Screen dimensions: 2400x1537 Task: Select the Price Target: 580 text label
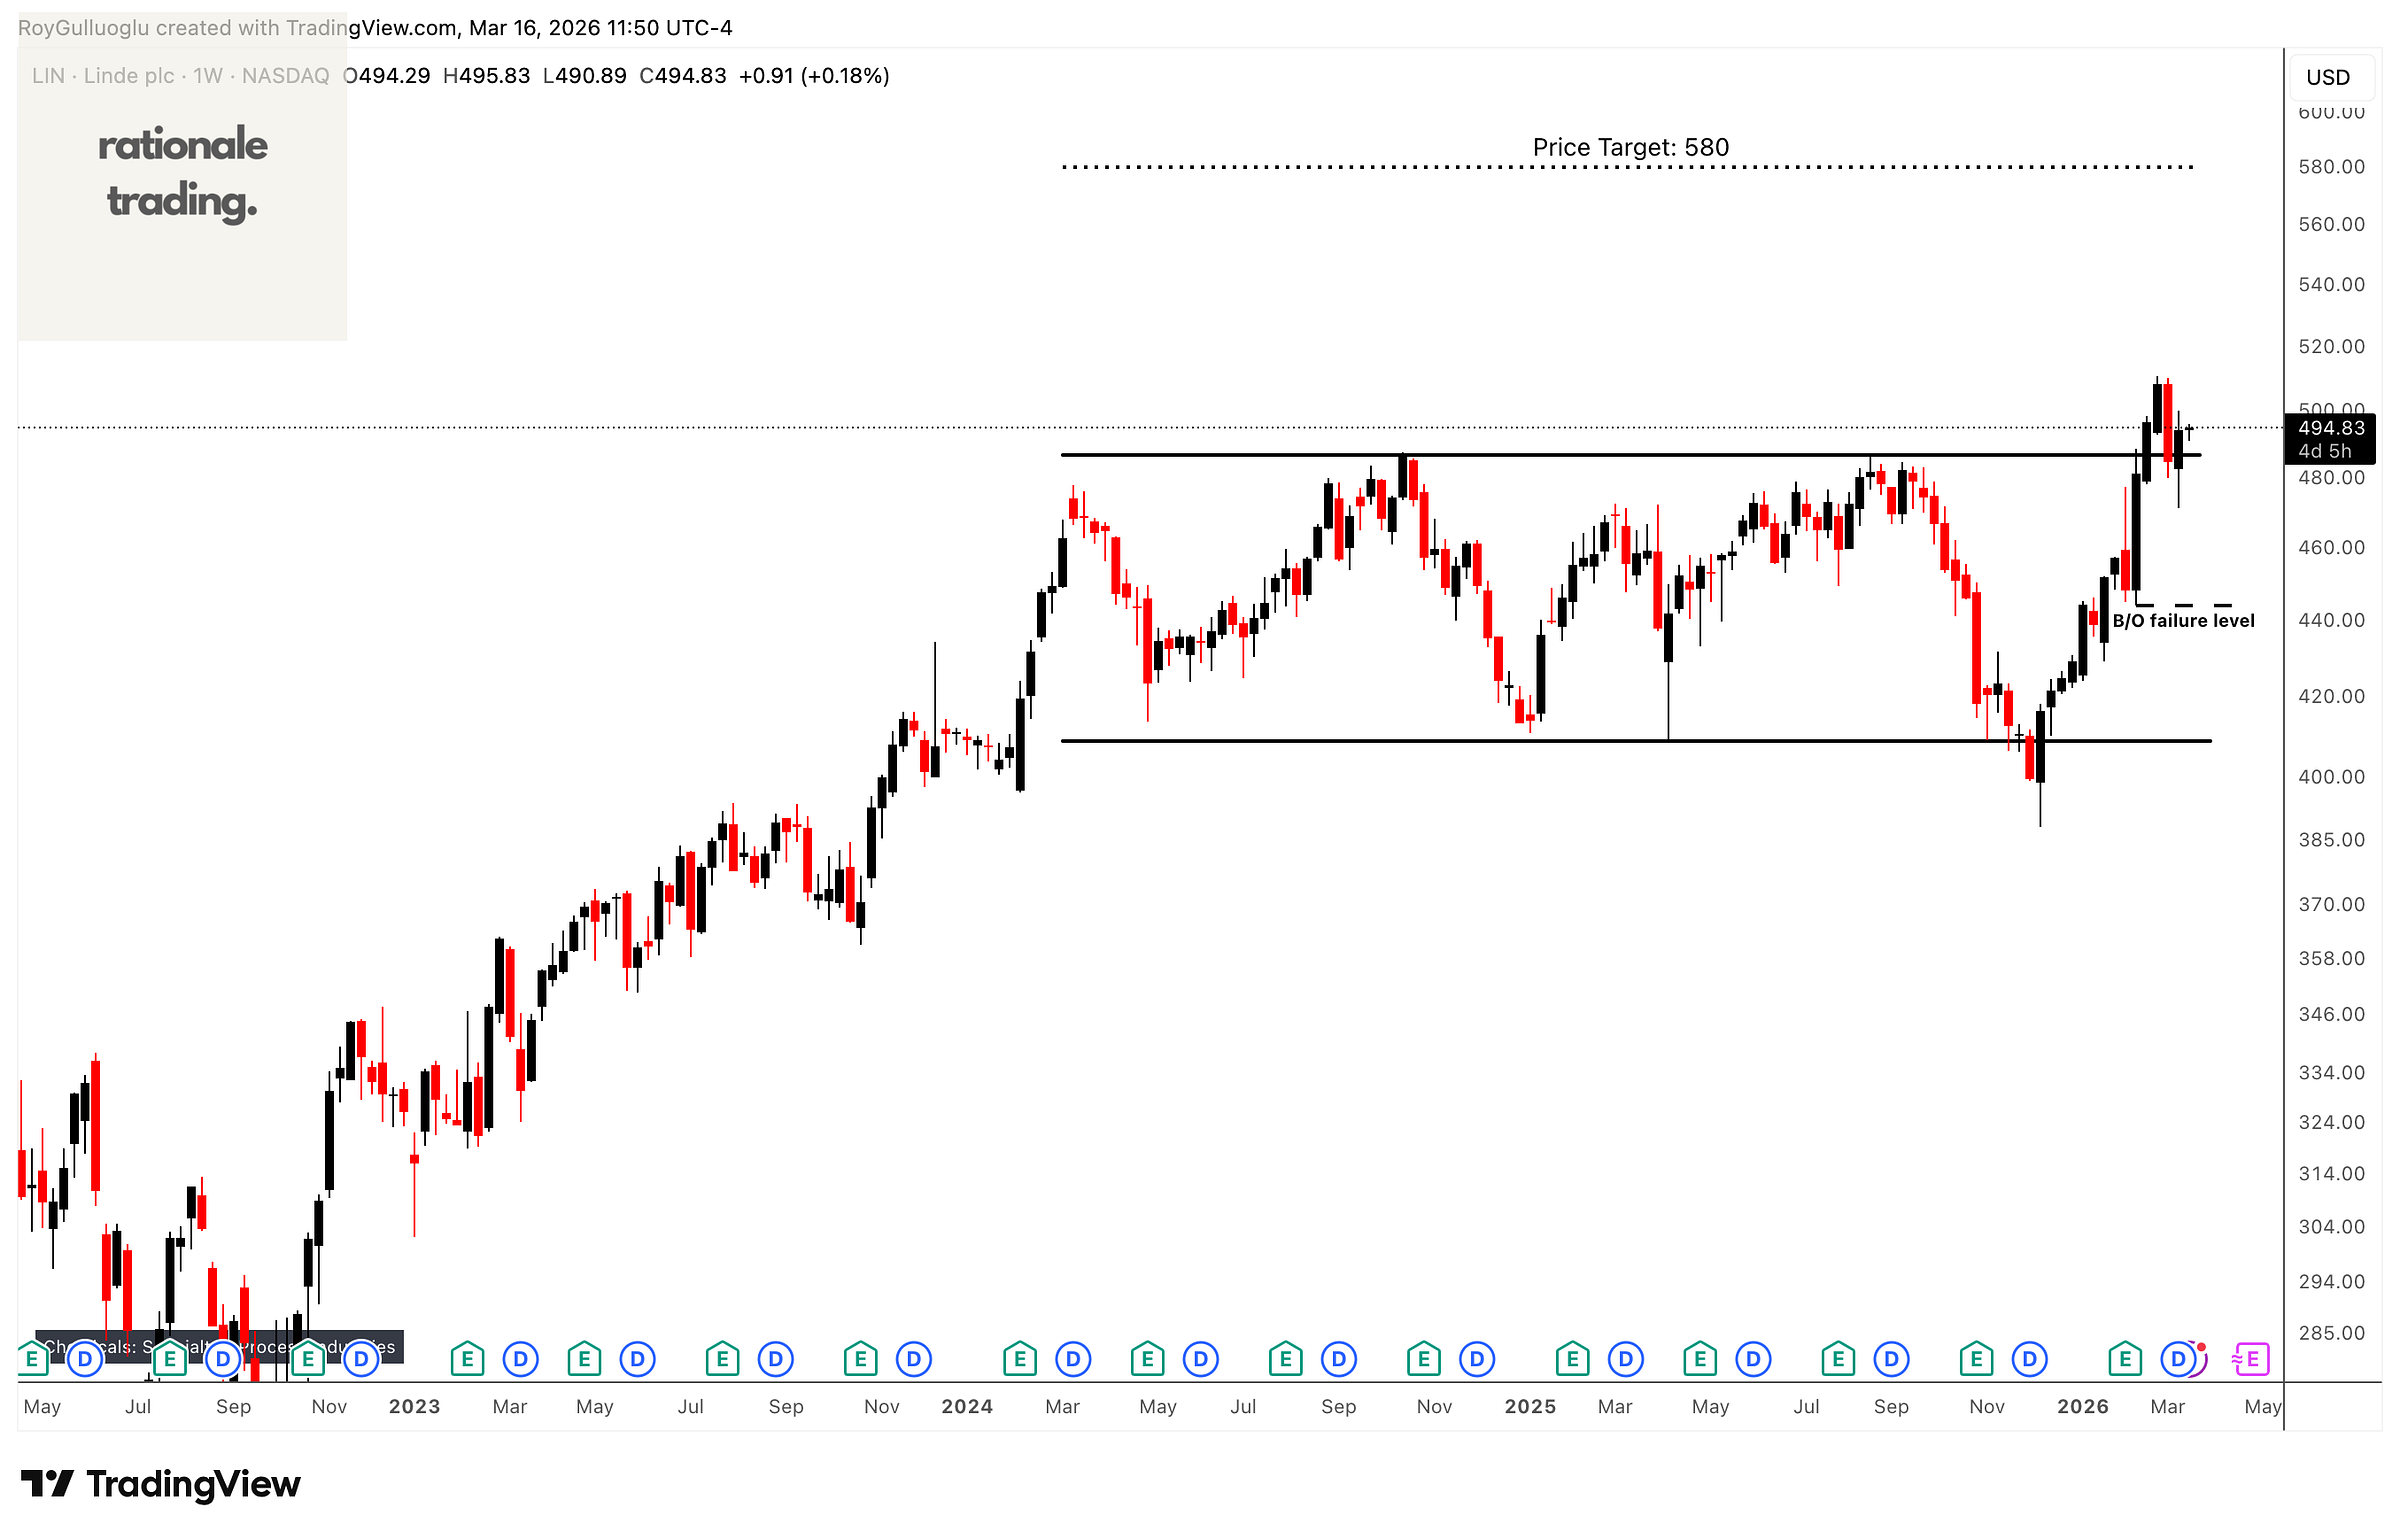point(1630,147)
